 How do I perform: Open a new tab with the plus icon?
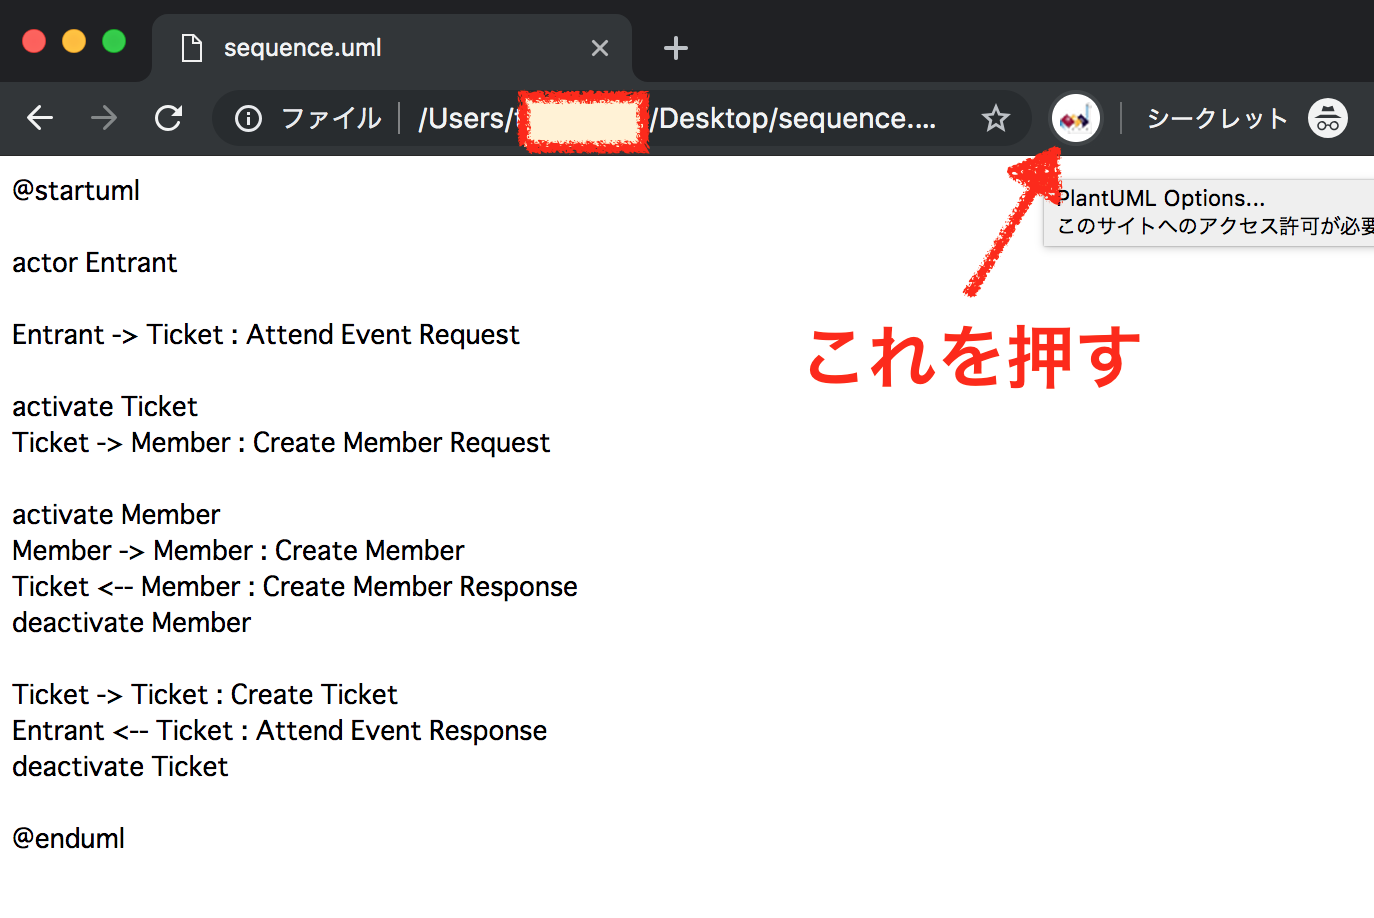675,47
